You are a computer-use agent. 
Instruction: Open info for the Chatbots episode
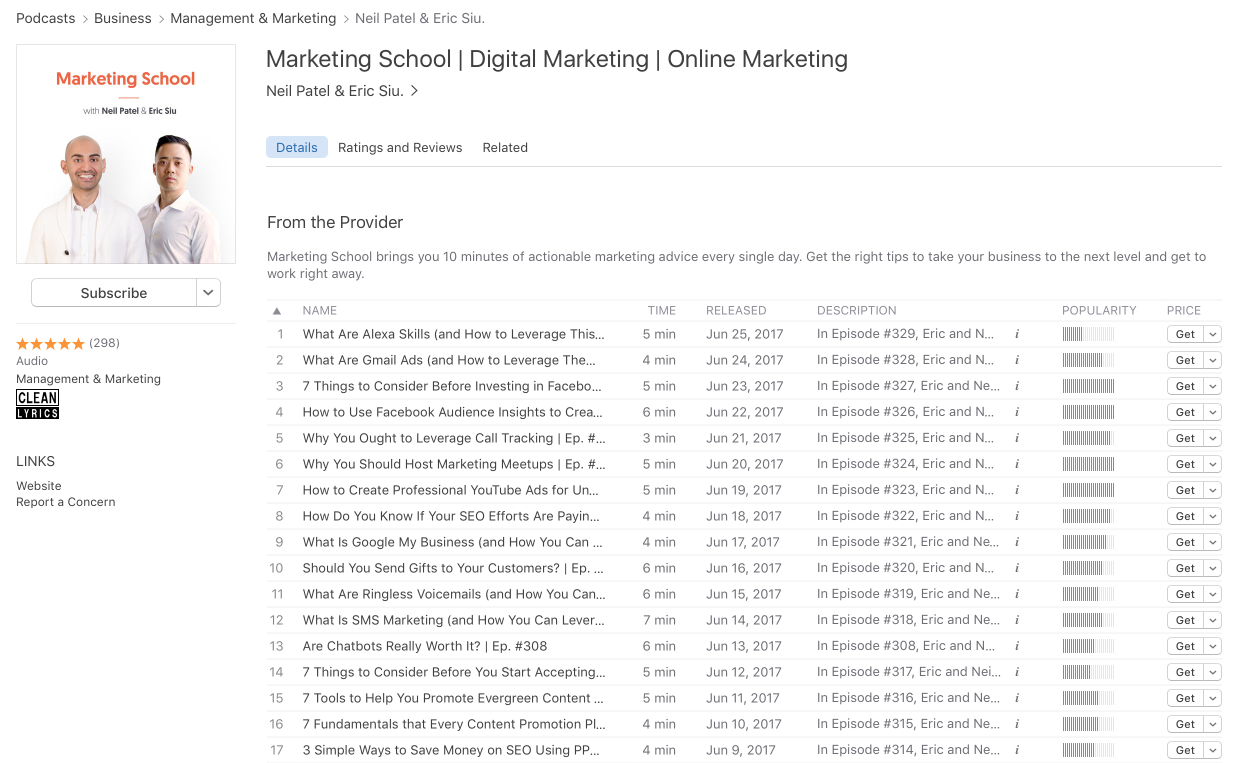(1017, 646)
